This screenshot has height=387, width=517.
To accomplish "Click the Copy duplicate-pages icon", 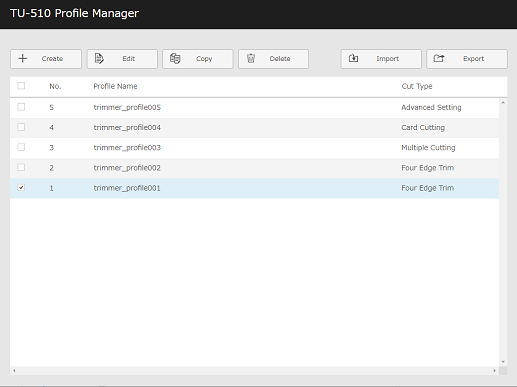I will point(175,59).
